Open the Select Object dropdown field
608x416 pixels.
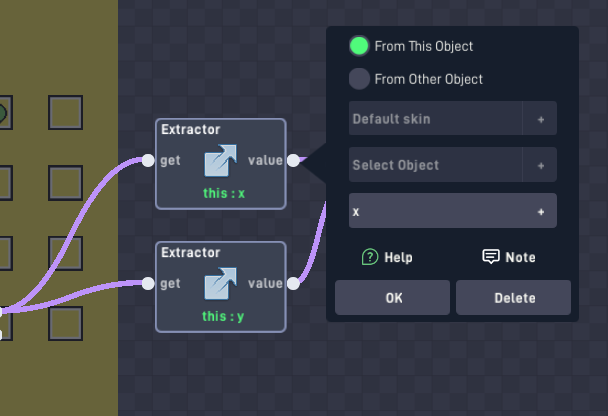pyautogui.click(x=435, y=164)
